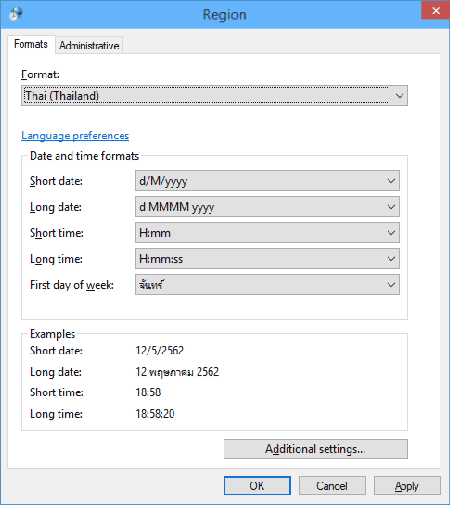Screen dimensions: 450x505
Task: Click the First day of week arrow
Action: 391,285
